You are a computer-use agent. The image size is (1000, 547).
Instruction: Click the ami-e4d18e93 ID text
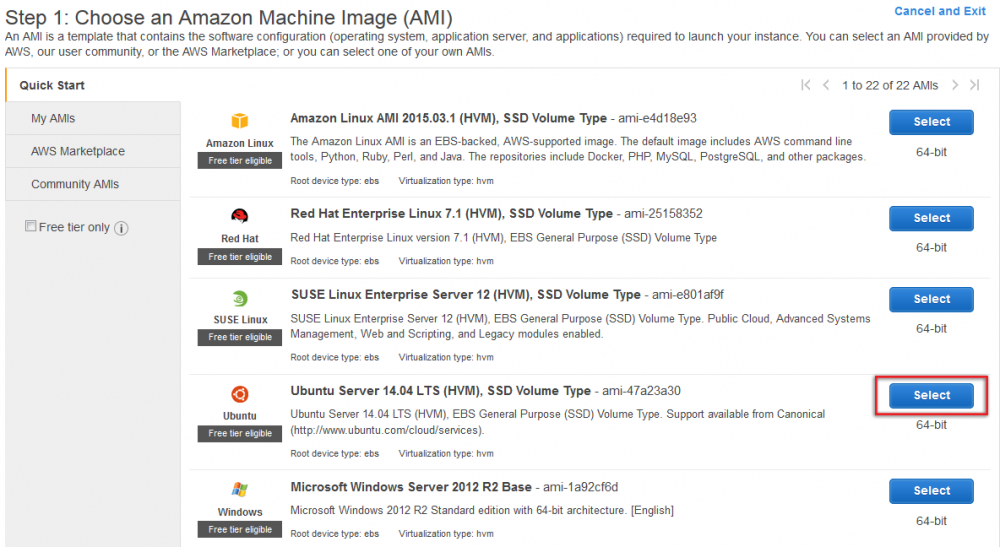click(657, 118)
